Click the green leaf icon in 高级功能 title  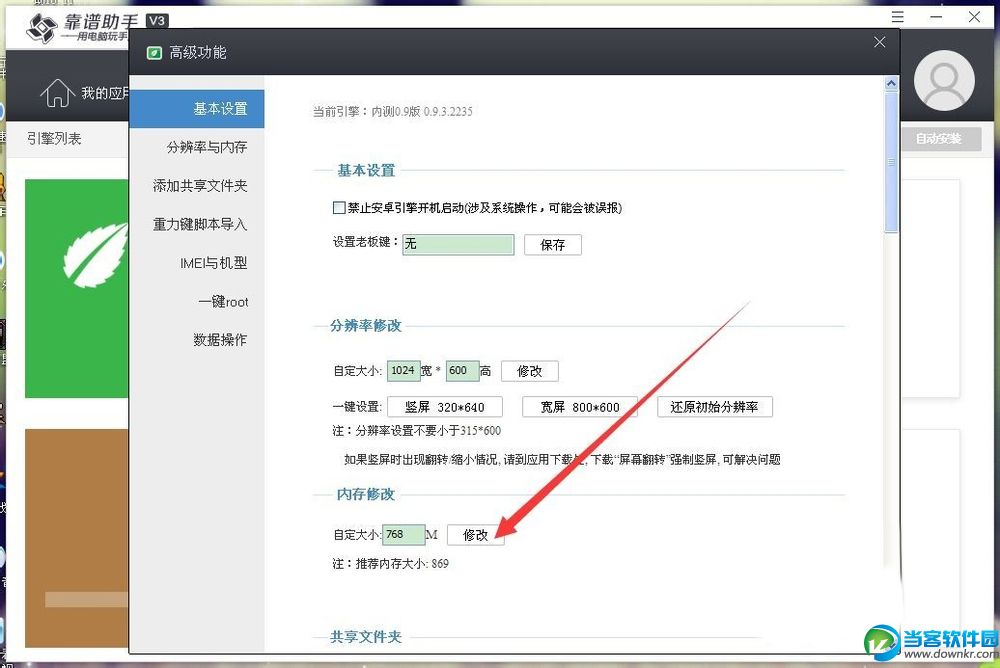(x=154, y=53)
